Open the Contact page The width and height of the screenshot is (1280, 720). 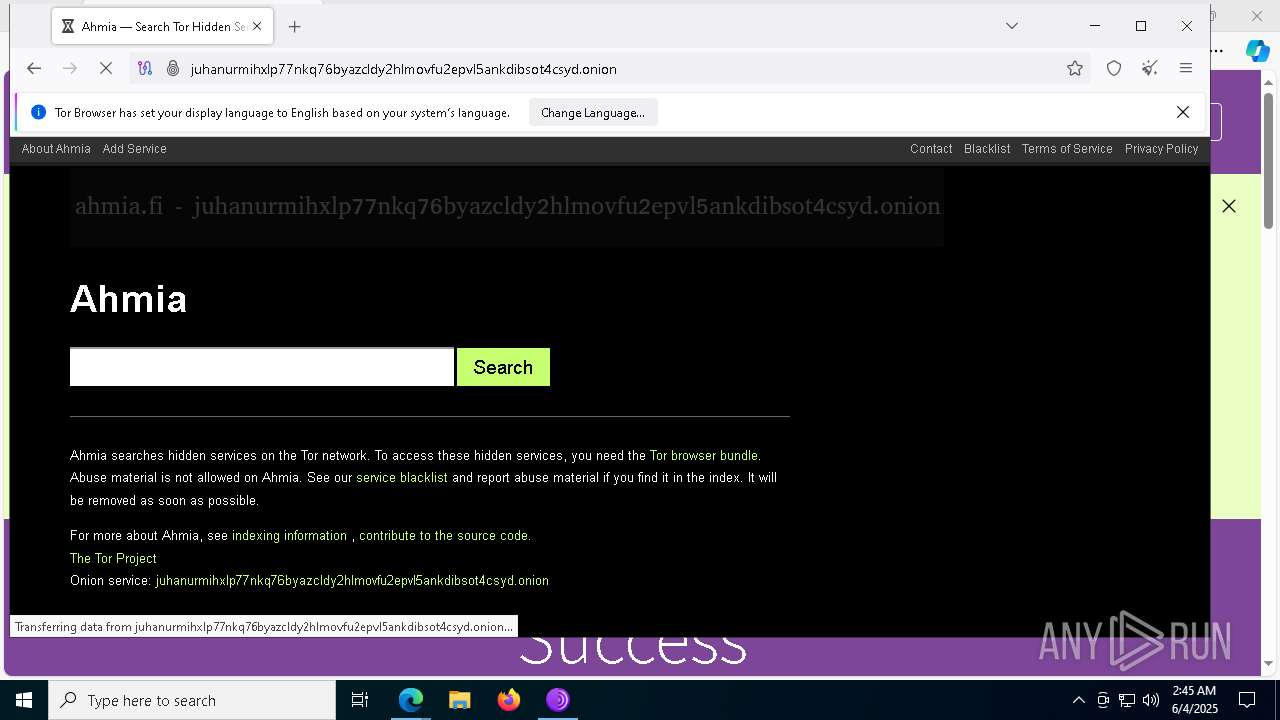[931, 149]
